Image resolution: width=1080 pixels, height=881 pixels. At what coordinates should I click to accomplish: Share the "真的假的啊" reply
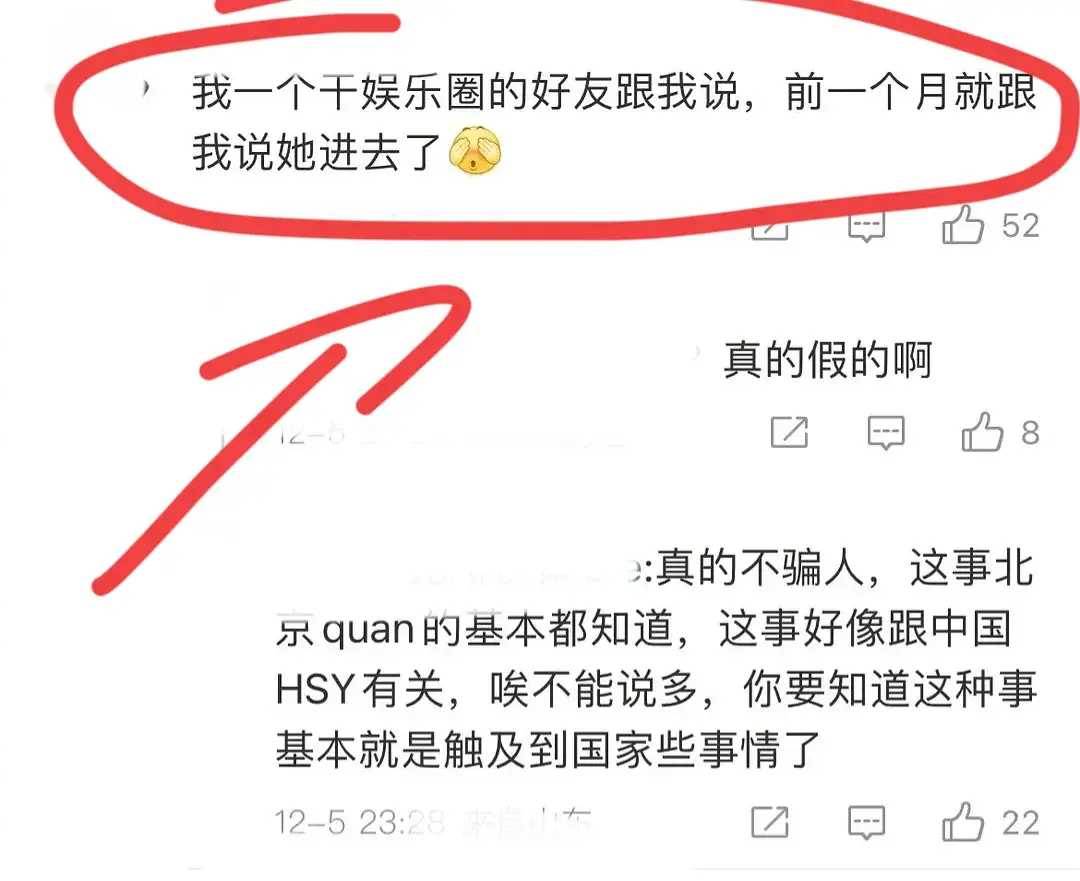click(789, 432)
